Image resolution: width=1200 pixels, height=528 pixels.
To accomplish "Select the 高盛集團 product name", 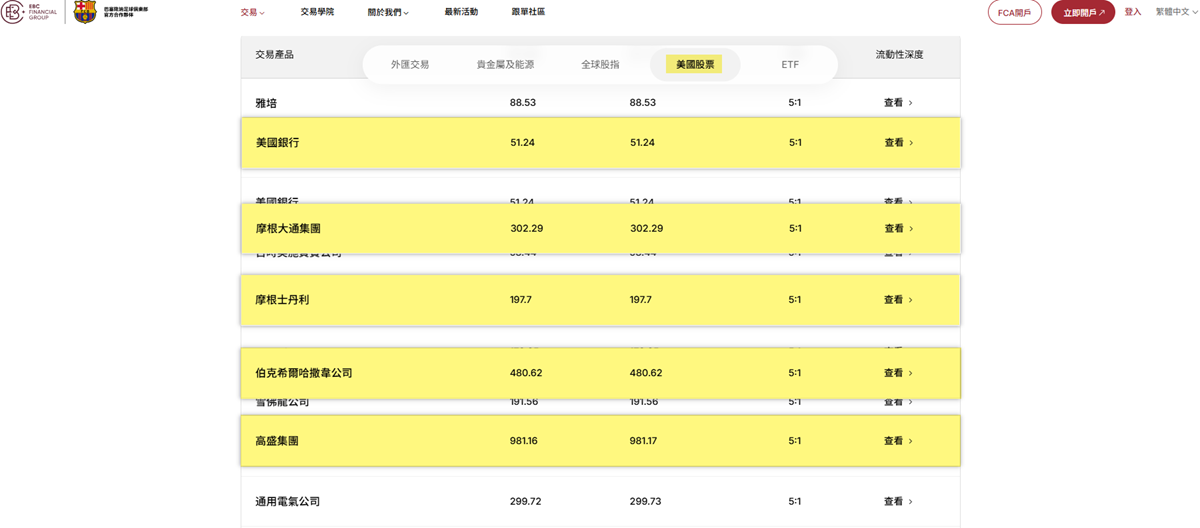I will pos(277,441).
